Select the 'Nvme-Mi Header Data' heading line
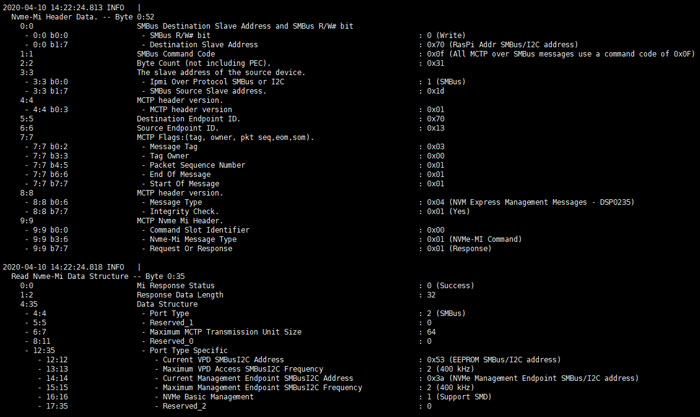This screenshot has width=700, height=417. (83, 17)
